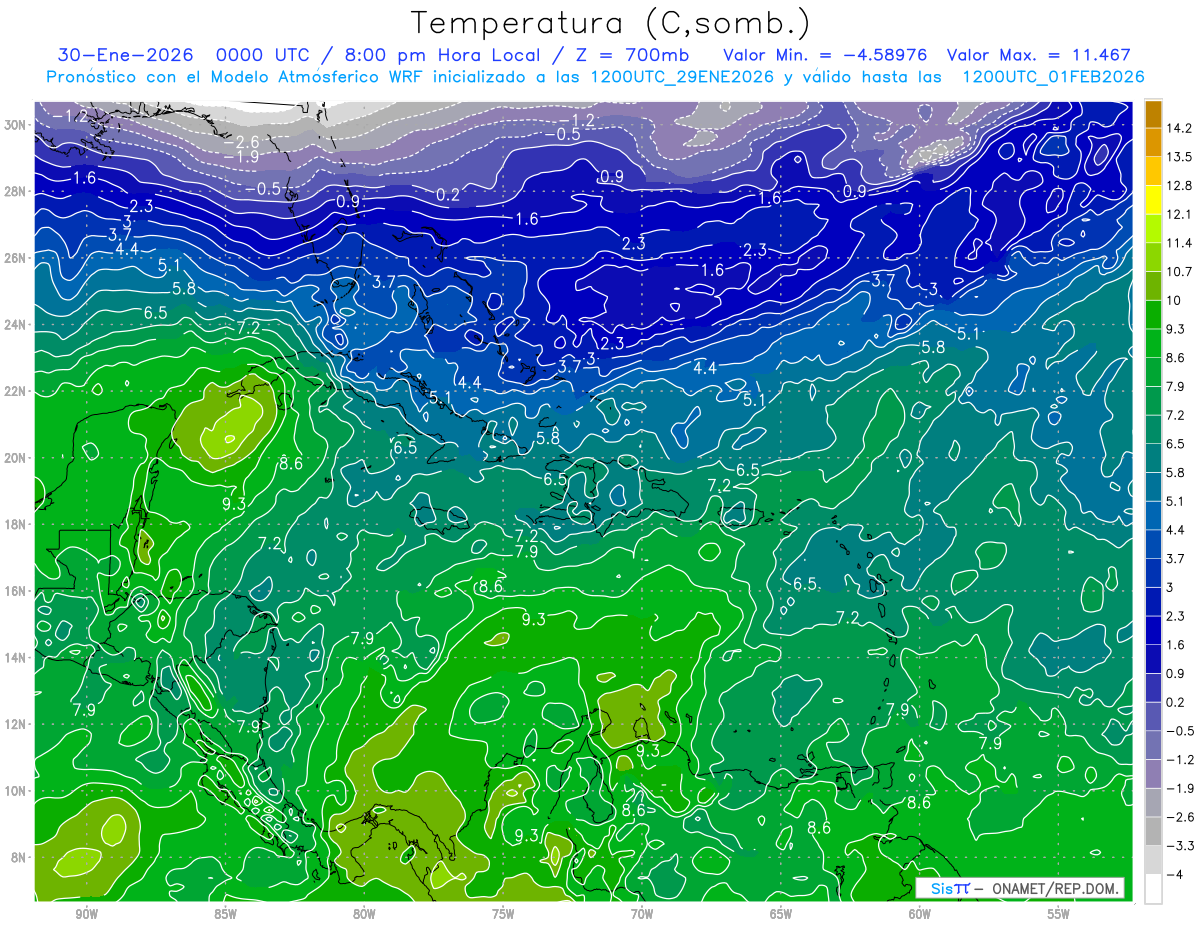Click the "28N" latitude axis label
Image resolution: width=1200 pixels, height=927 pixels.
[x=17, y=191]
